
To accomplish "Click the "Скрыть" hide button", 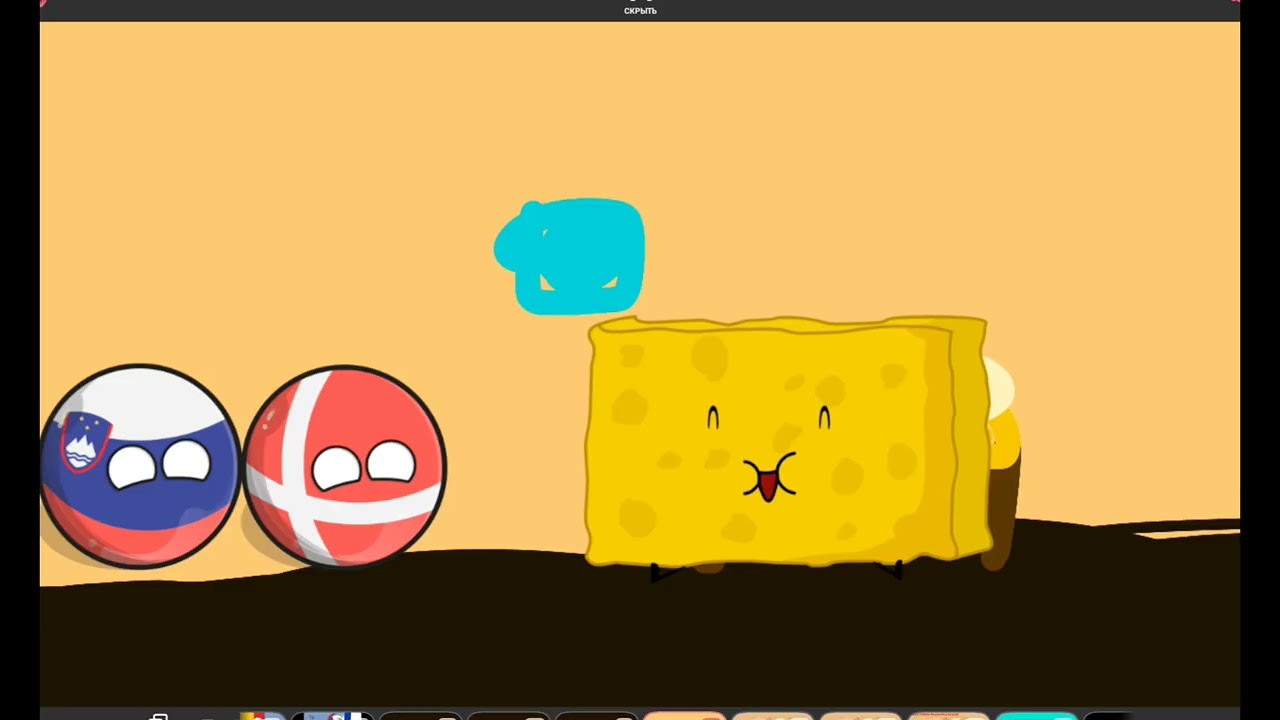I will coord(640,11).
